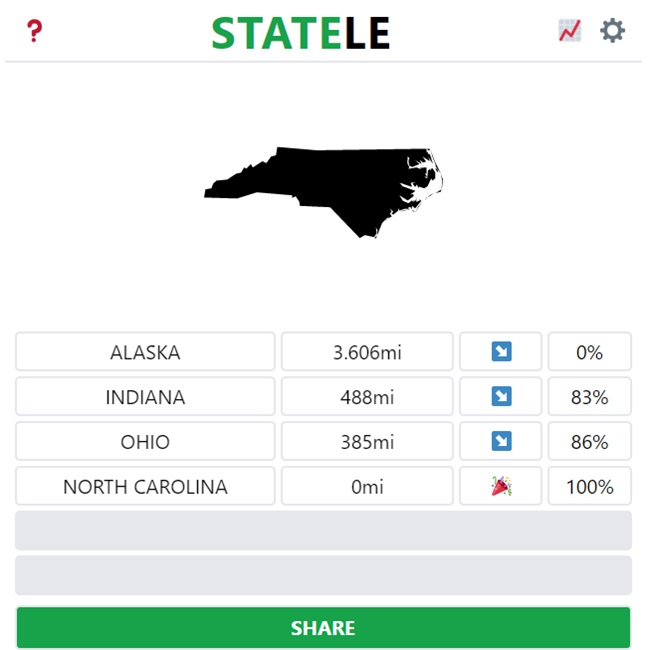Open the help question mark icon
This screenshot has height=650, width=650.
[35, 31]
